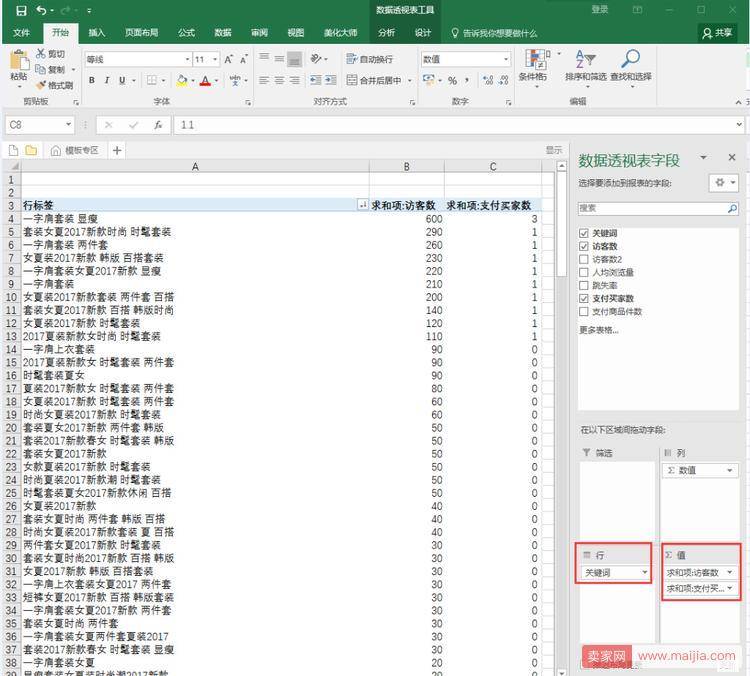
Task: Click the Cut scissors icon
Action: [41, 54]
